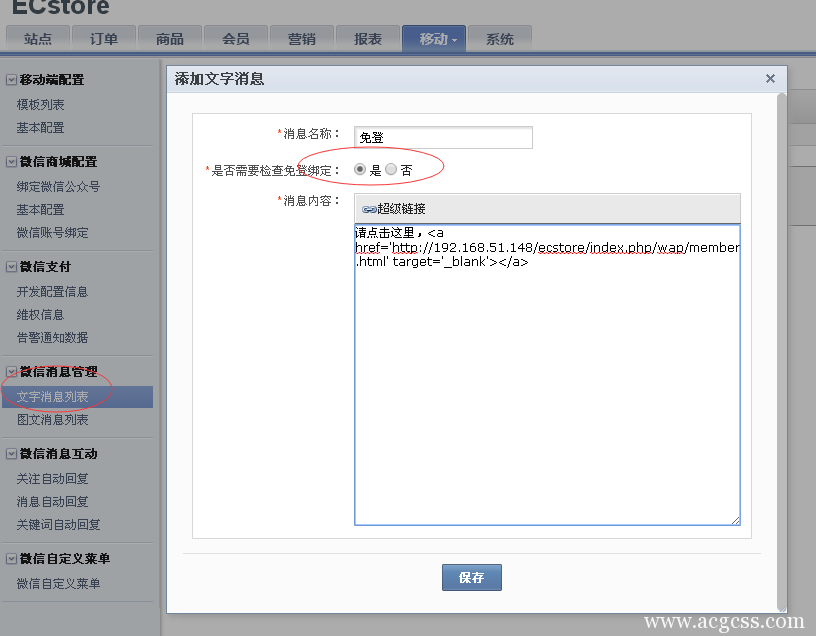The height and width of the screenshot is (636, 816).
Task: Click the 保存 button
Action: coord(471,577)
